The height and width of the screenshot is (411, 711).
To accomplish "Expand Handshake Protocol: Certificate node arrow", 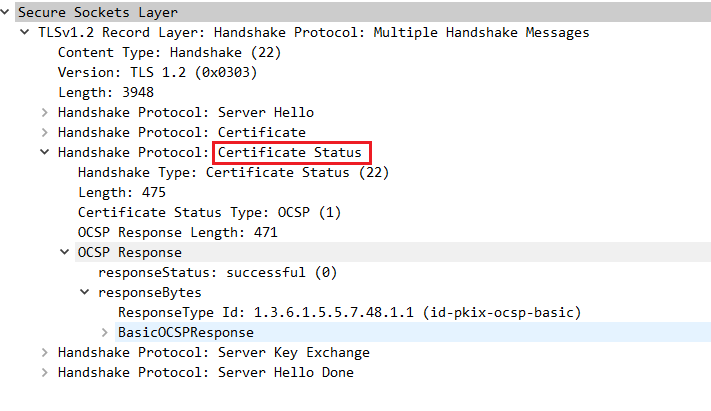I will (44, 132).
